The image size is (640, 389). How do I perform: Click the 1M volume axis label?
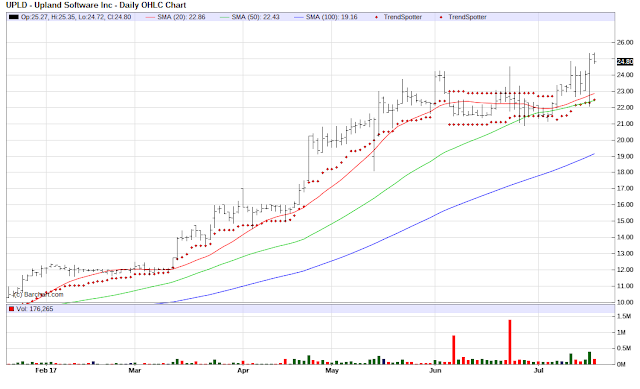click(x=621, y=333)
